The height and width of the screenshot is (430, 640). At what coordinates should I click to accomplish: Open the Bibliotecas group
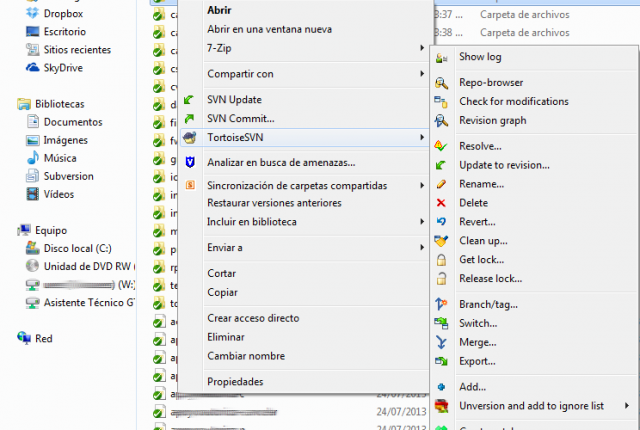tap(60, 104)
